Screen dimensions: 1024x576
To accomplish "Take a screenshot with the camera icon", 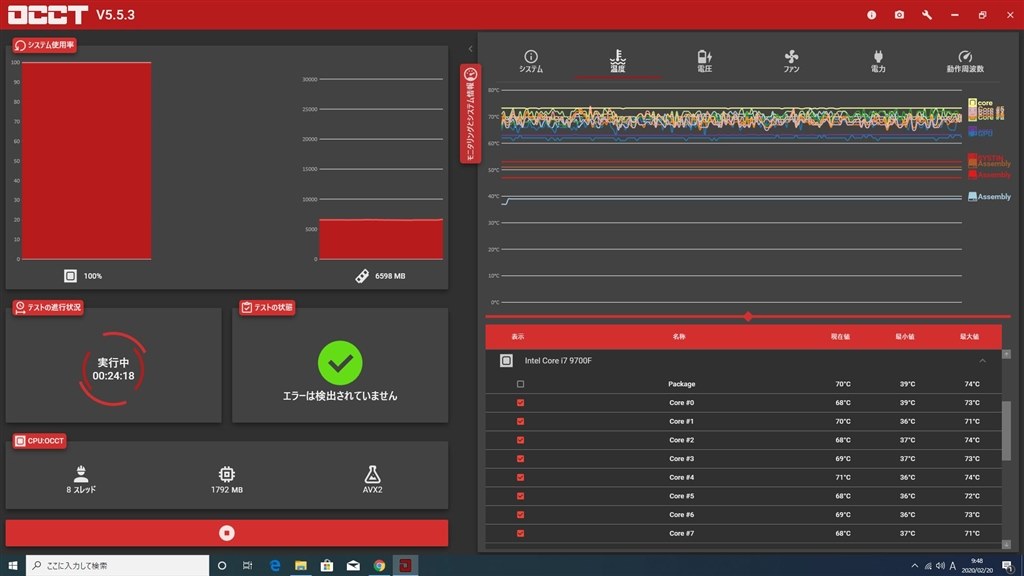I will [899, 14].
